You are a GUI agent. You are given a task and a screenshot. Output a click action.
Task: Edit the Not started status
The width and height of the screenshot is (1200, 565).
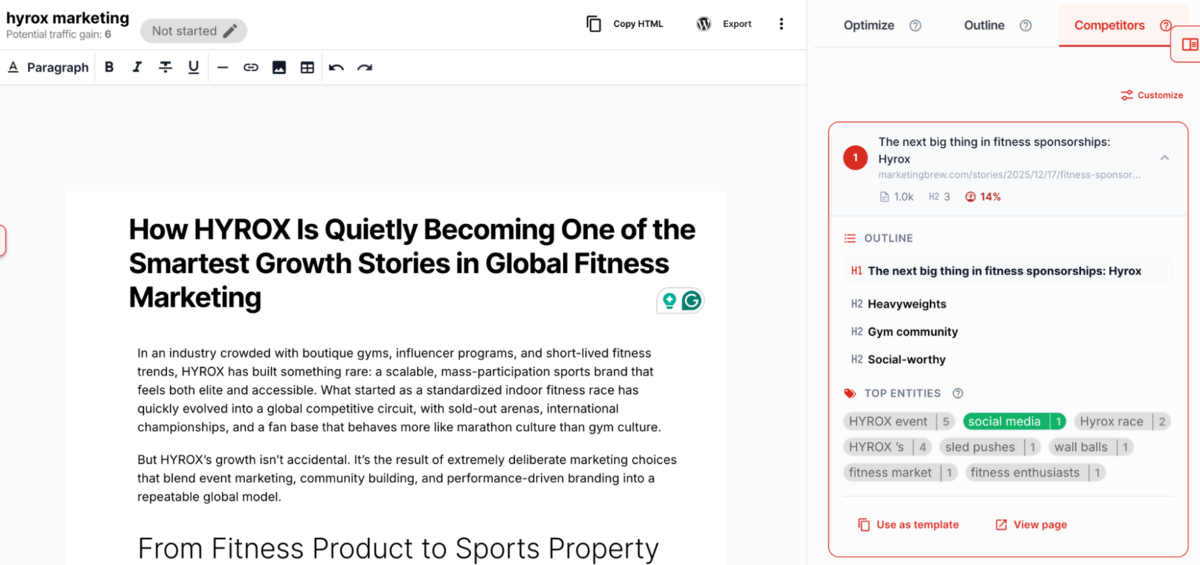click(x=194, y=31)
